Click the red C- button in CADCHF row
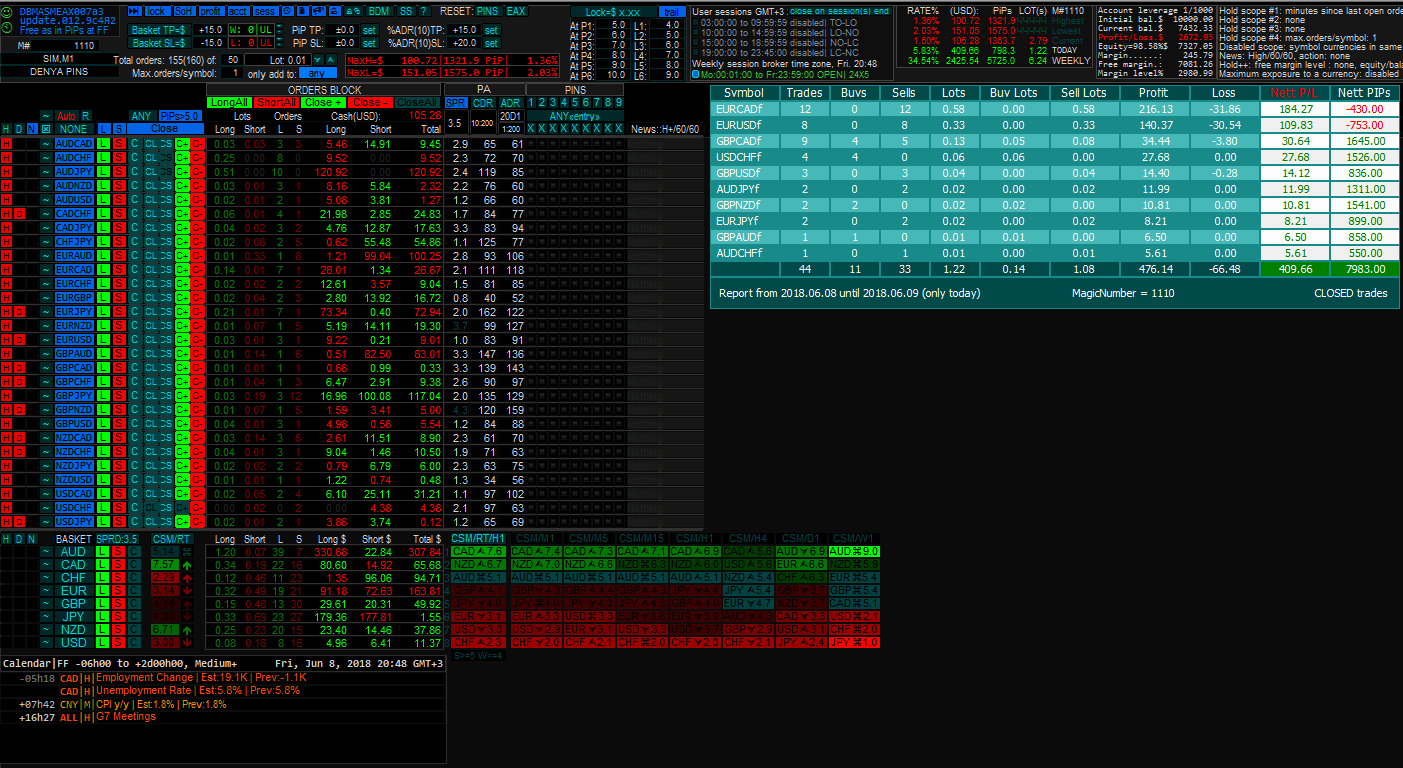Viewport: 1403px width, 768px height. pos(197,214)
